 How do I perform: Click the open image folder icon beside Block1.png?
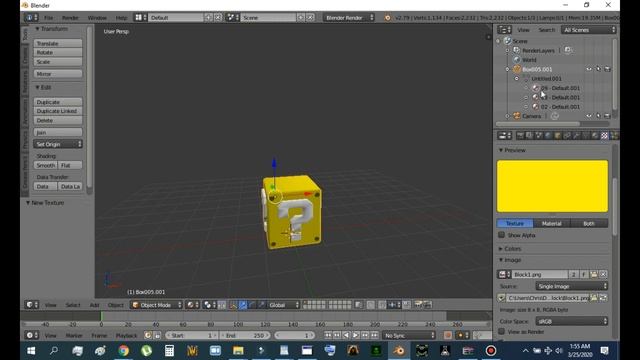pos(594,274)
